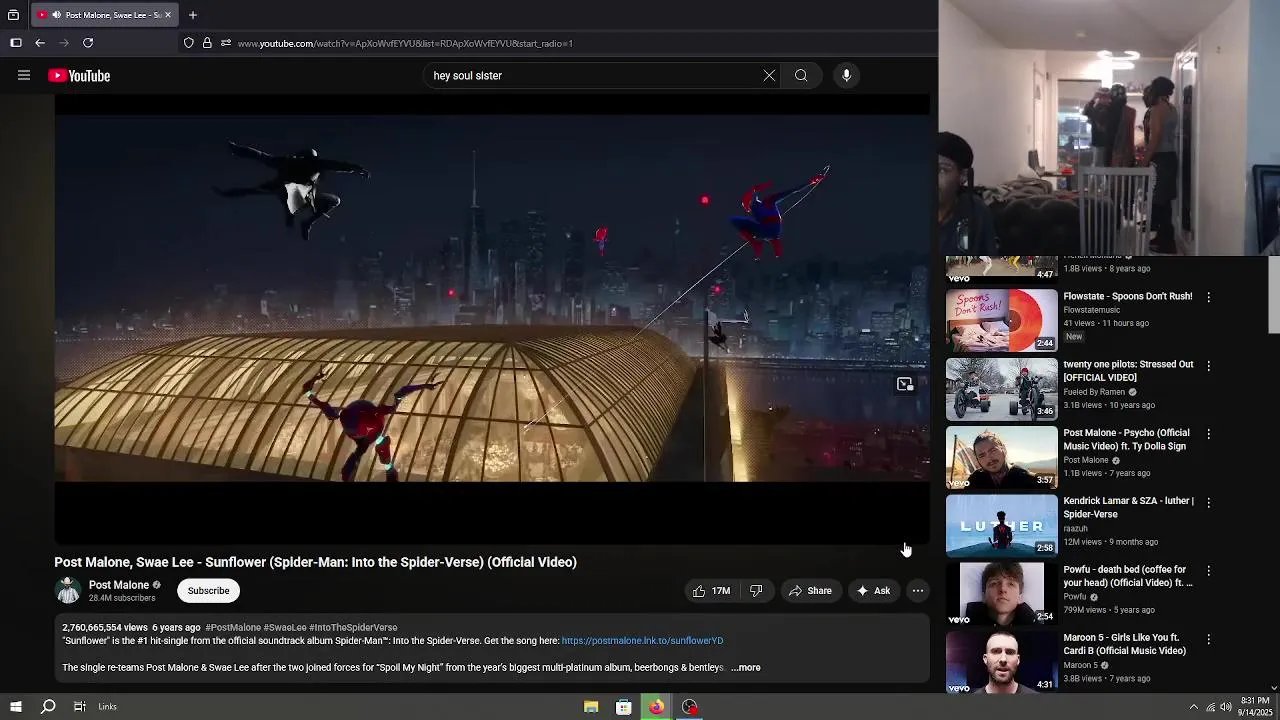The image size is (1280, 720).
Task: Like the video with 17M thumbs up
Action: click(x=711, y=591)
